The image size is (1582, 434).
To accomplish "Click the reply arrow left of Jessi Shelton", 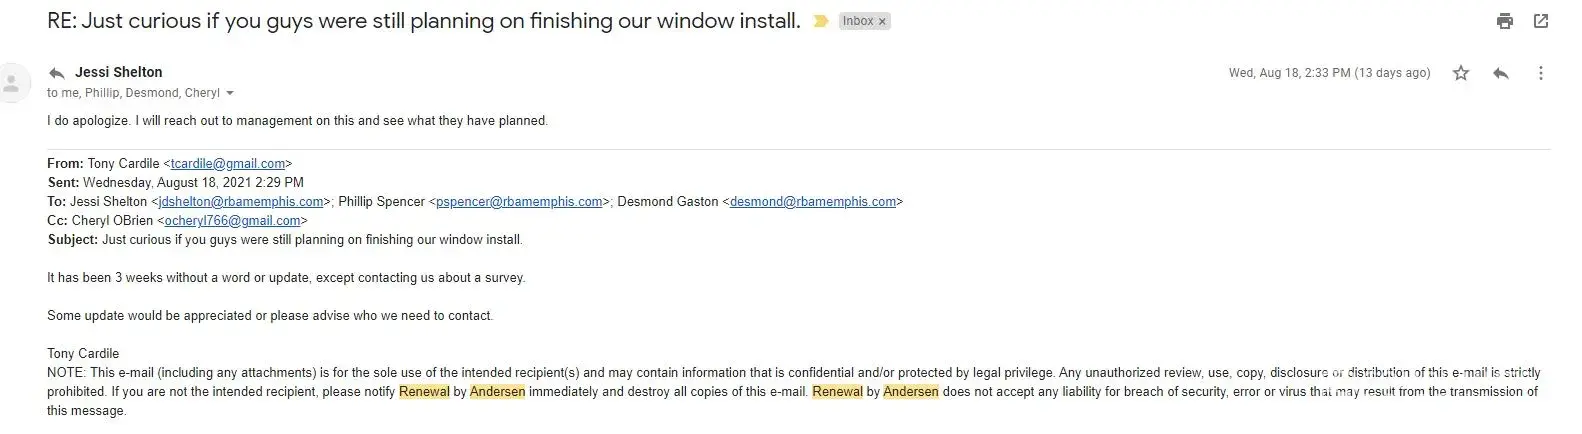I will (57, 73).
